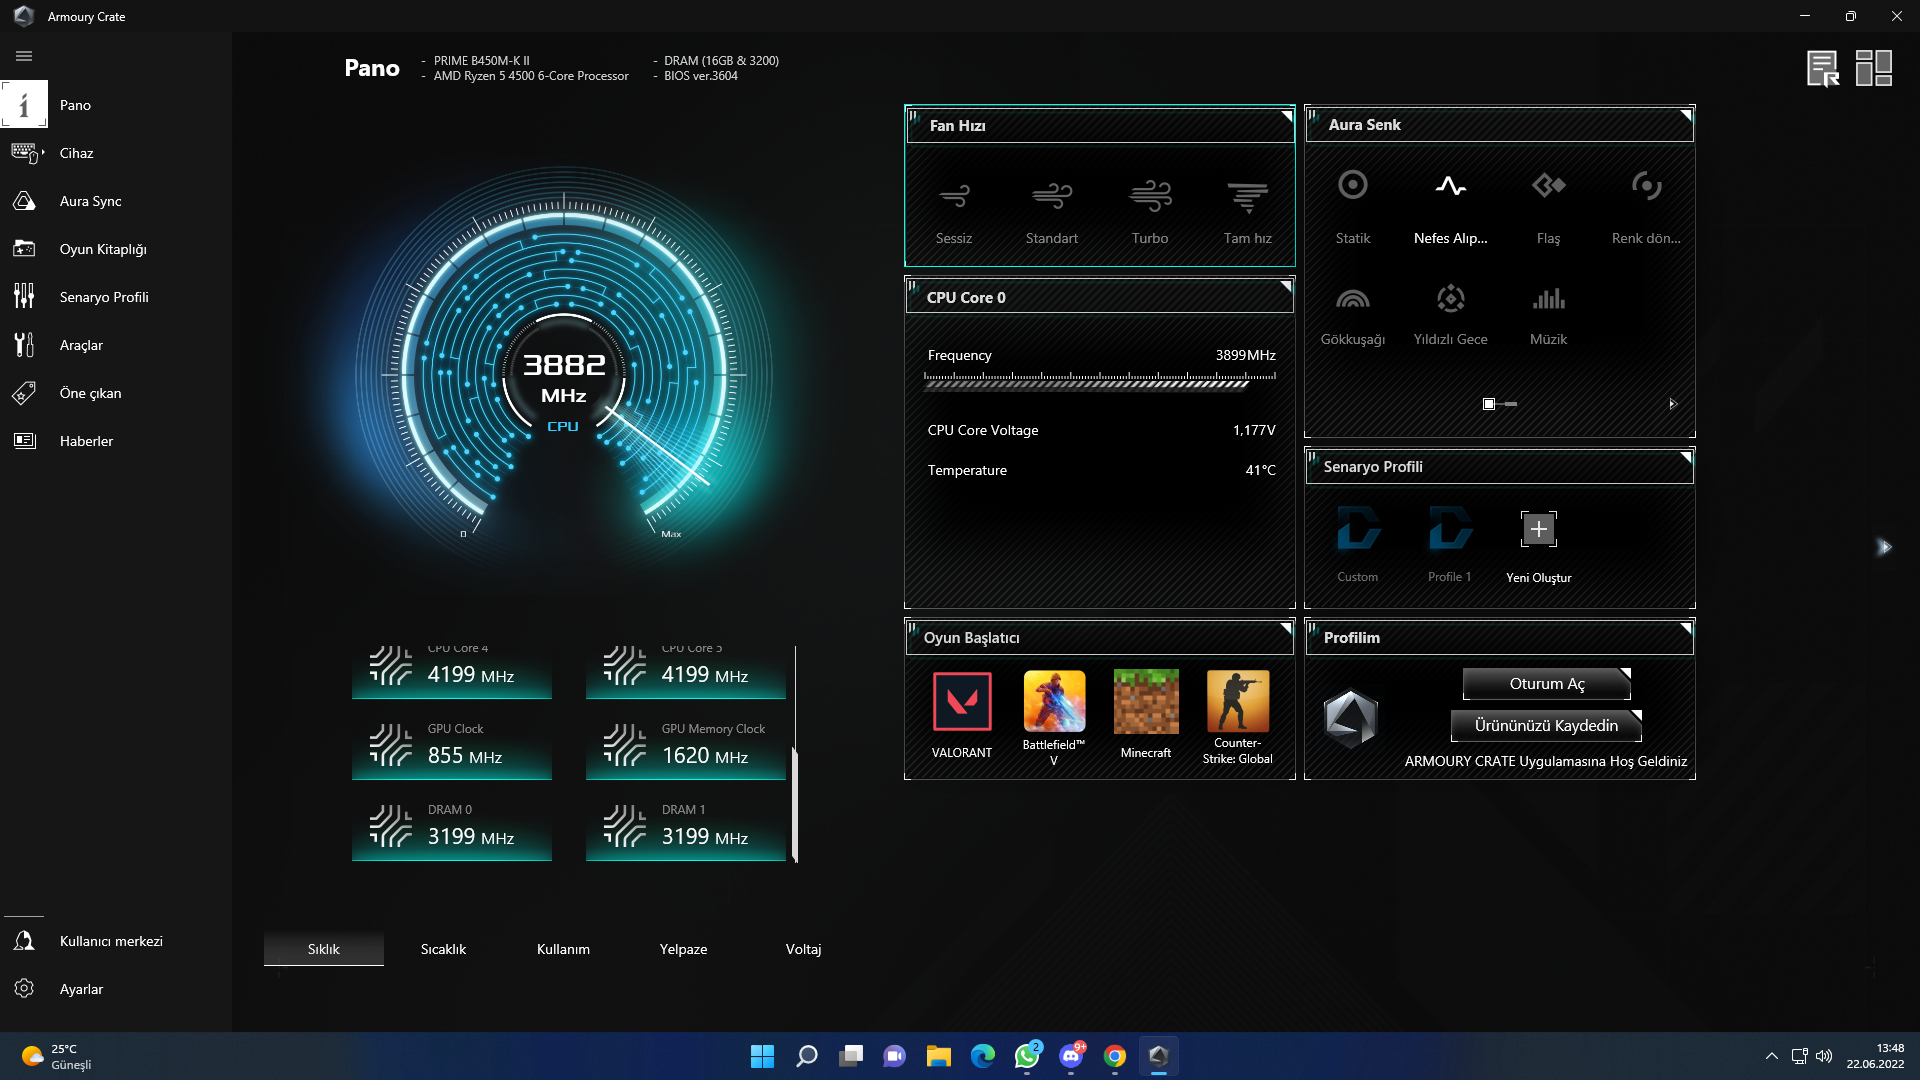The height and width of the screenshot is (1080, 1920).
Task: Click the Oturum Aç button
Action: pyautogui.click(x=1547, y=684)
